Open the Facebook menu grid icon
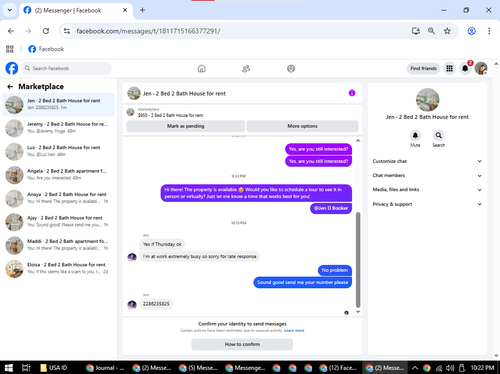 450,68
